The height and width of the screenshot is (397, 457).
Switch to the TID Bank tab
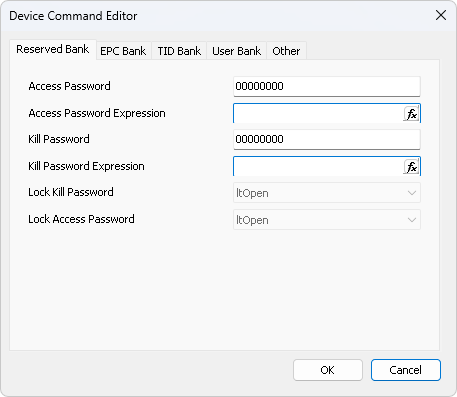[x=179, y=51]
